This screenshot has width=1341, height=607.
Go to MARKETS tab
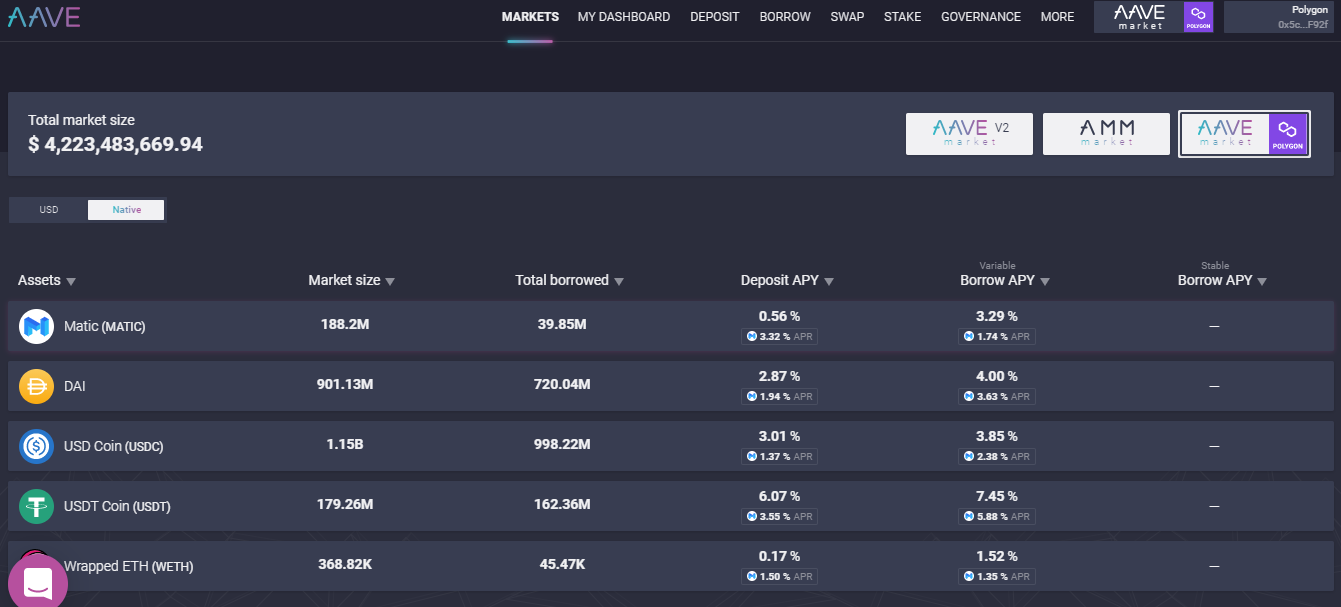tap(530, 17)
